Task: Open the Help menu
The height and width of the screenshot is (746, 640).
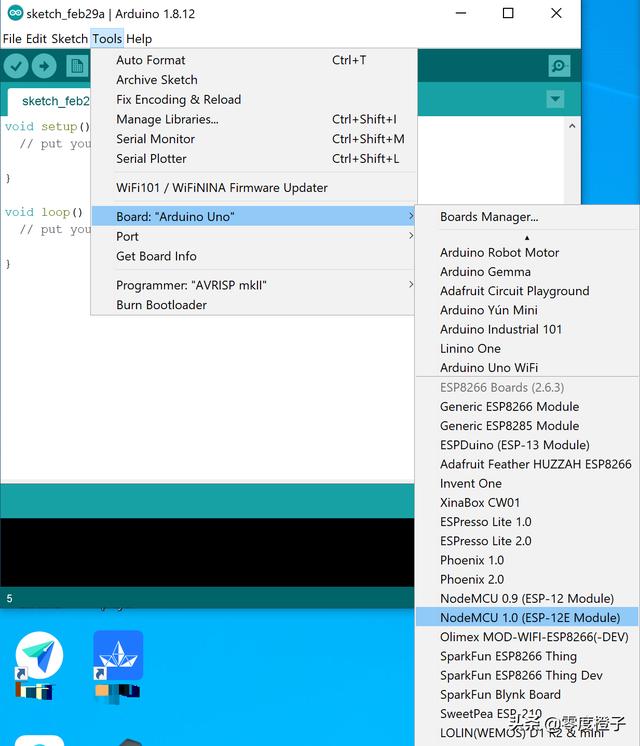Action: 139,39
